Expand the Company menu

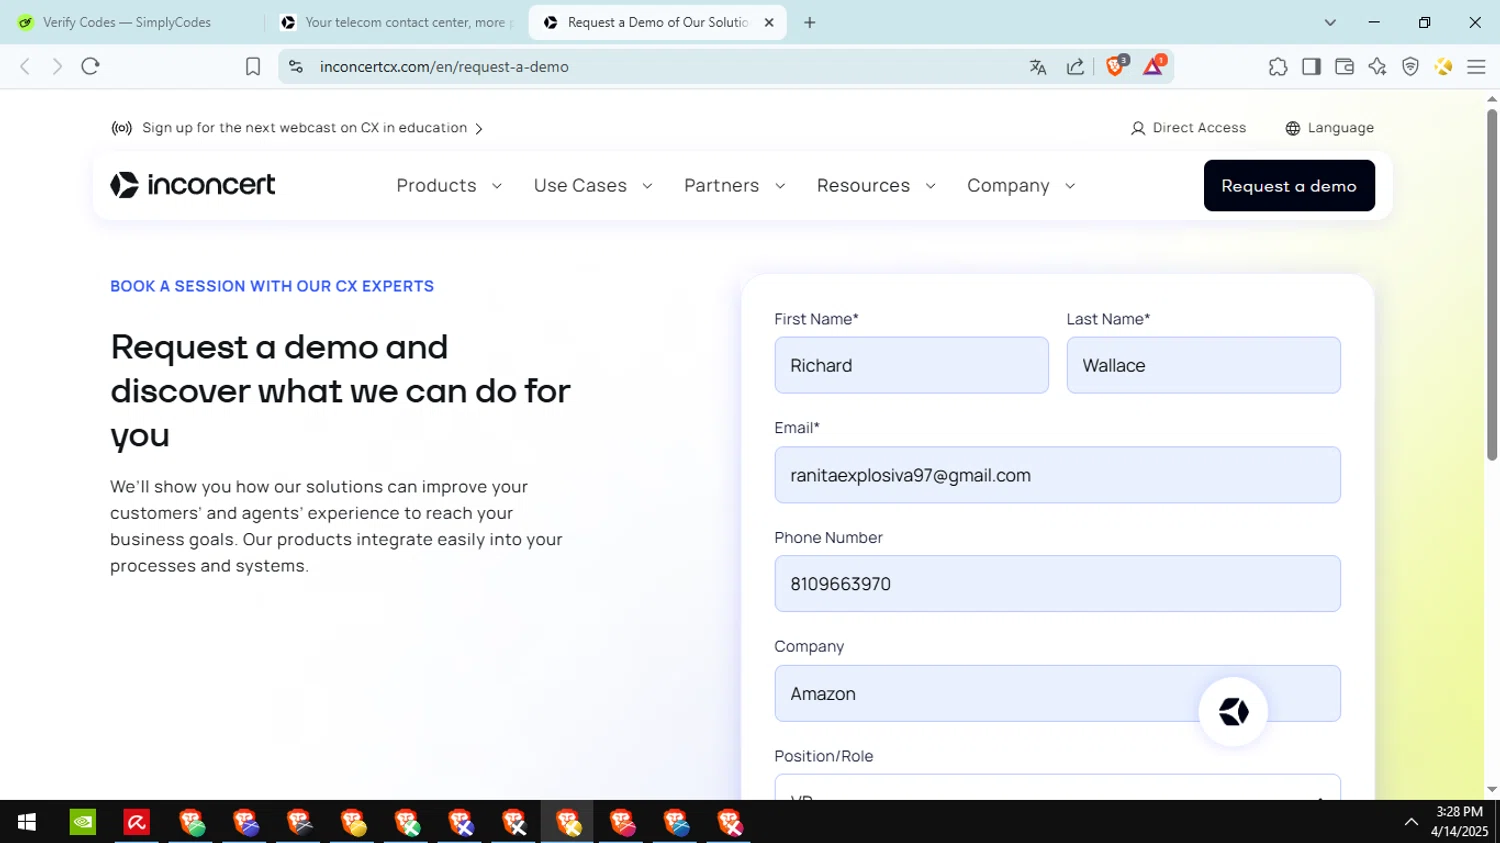(1021, 186)
